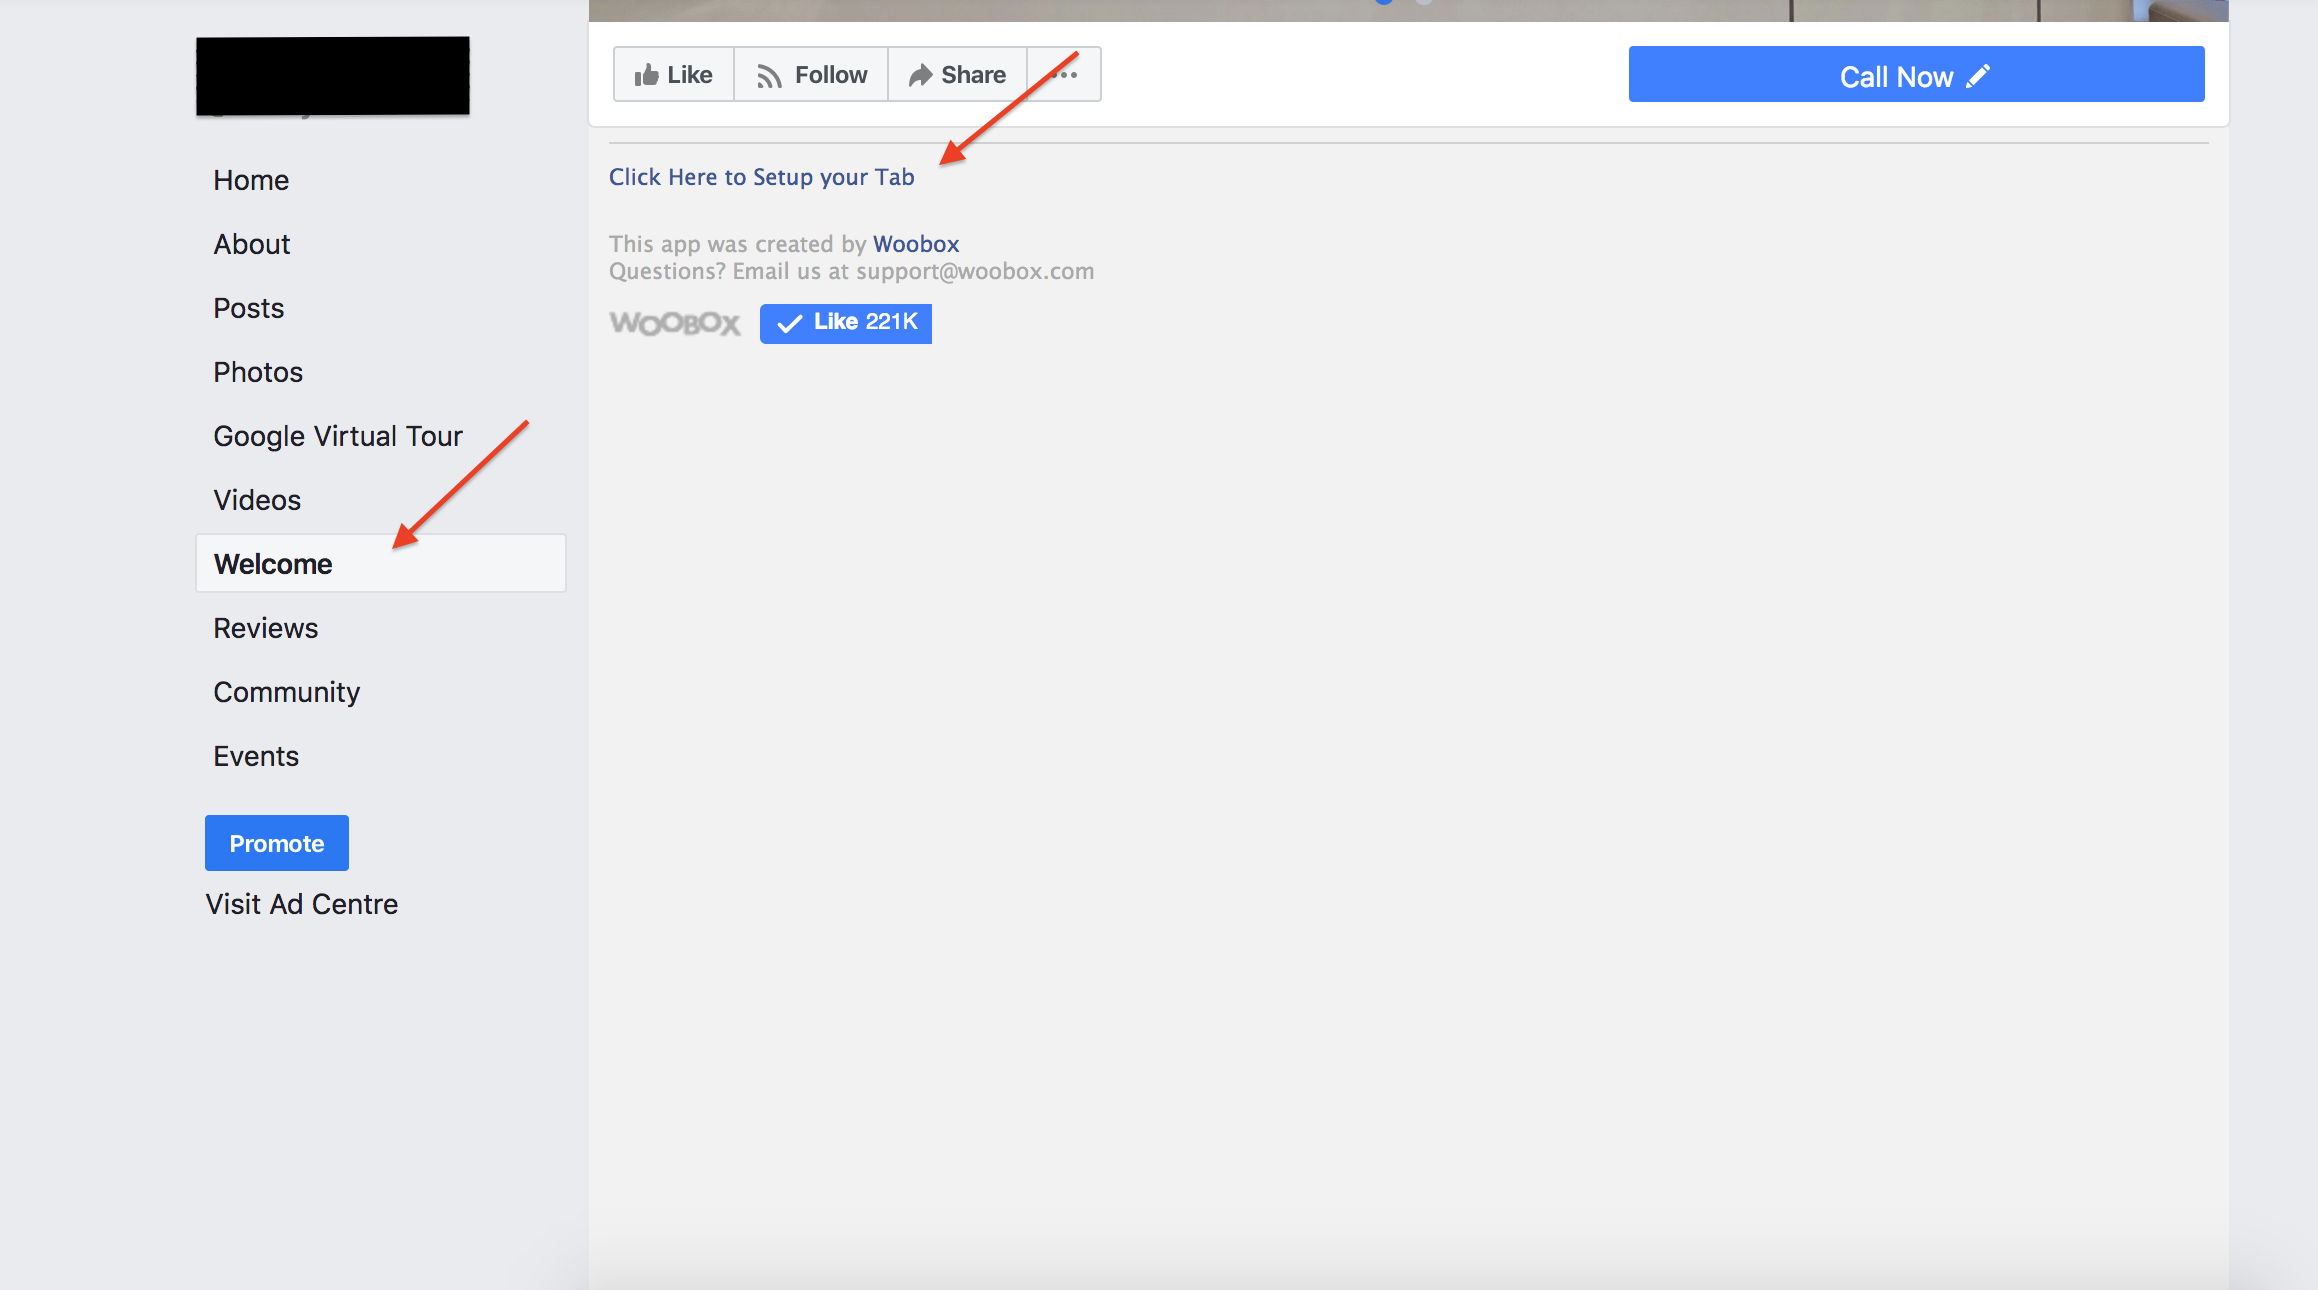Click the Woobox logo
This screenshot has height=1290, width=2318.
click(675, 323)
